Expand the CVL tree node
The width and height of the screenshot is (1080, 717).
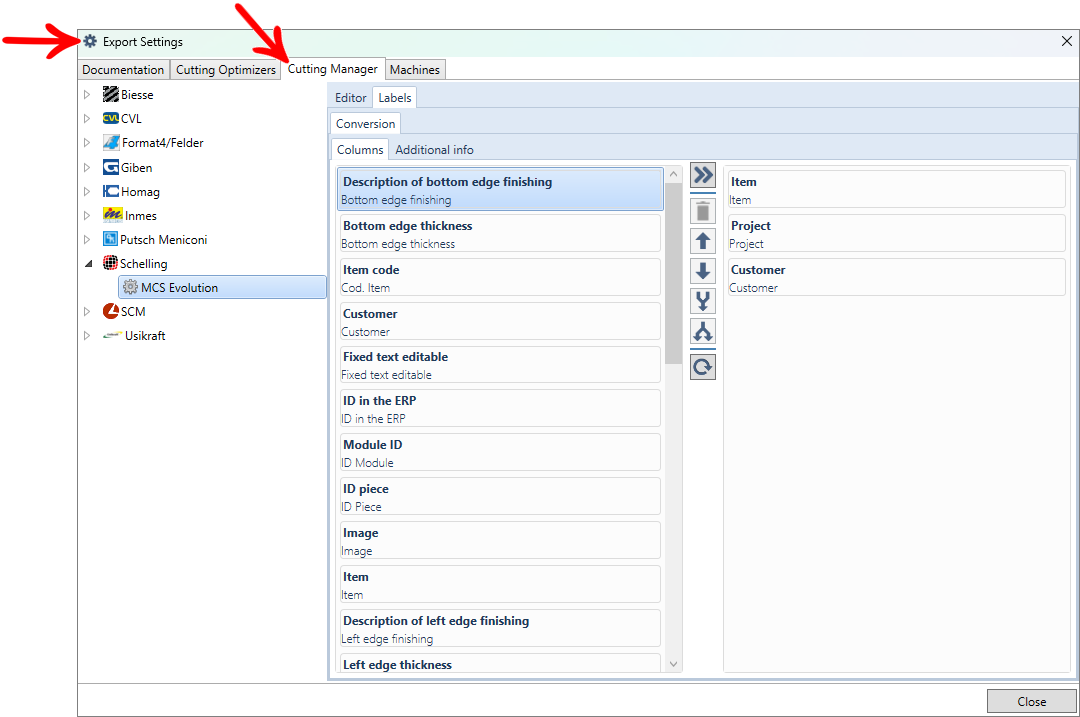point(87,118)
